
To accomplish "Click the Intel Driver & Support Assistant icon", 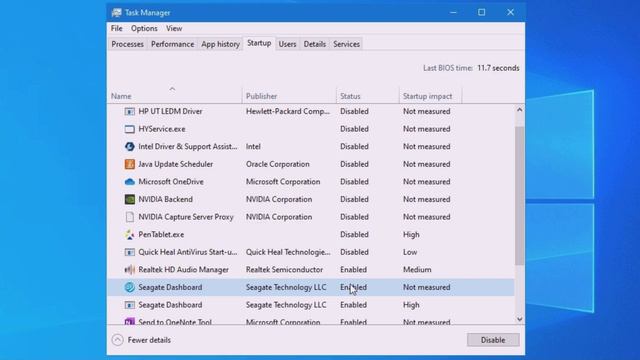I will [x=129, y=147].
